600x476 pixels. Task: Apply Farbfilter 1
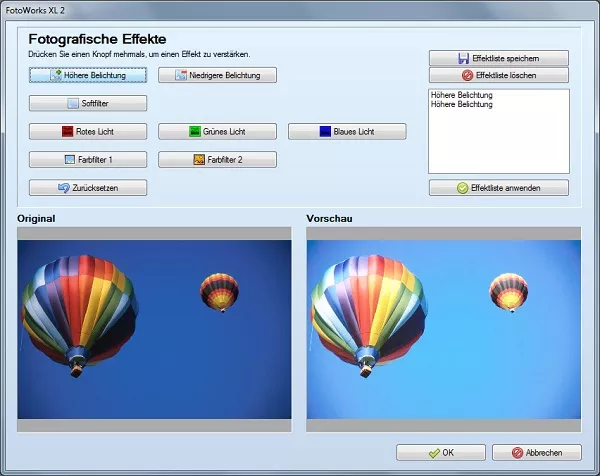pyautogui.click(x=88, y=160)
